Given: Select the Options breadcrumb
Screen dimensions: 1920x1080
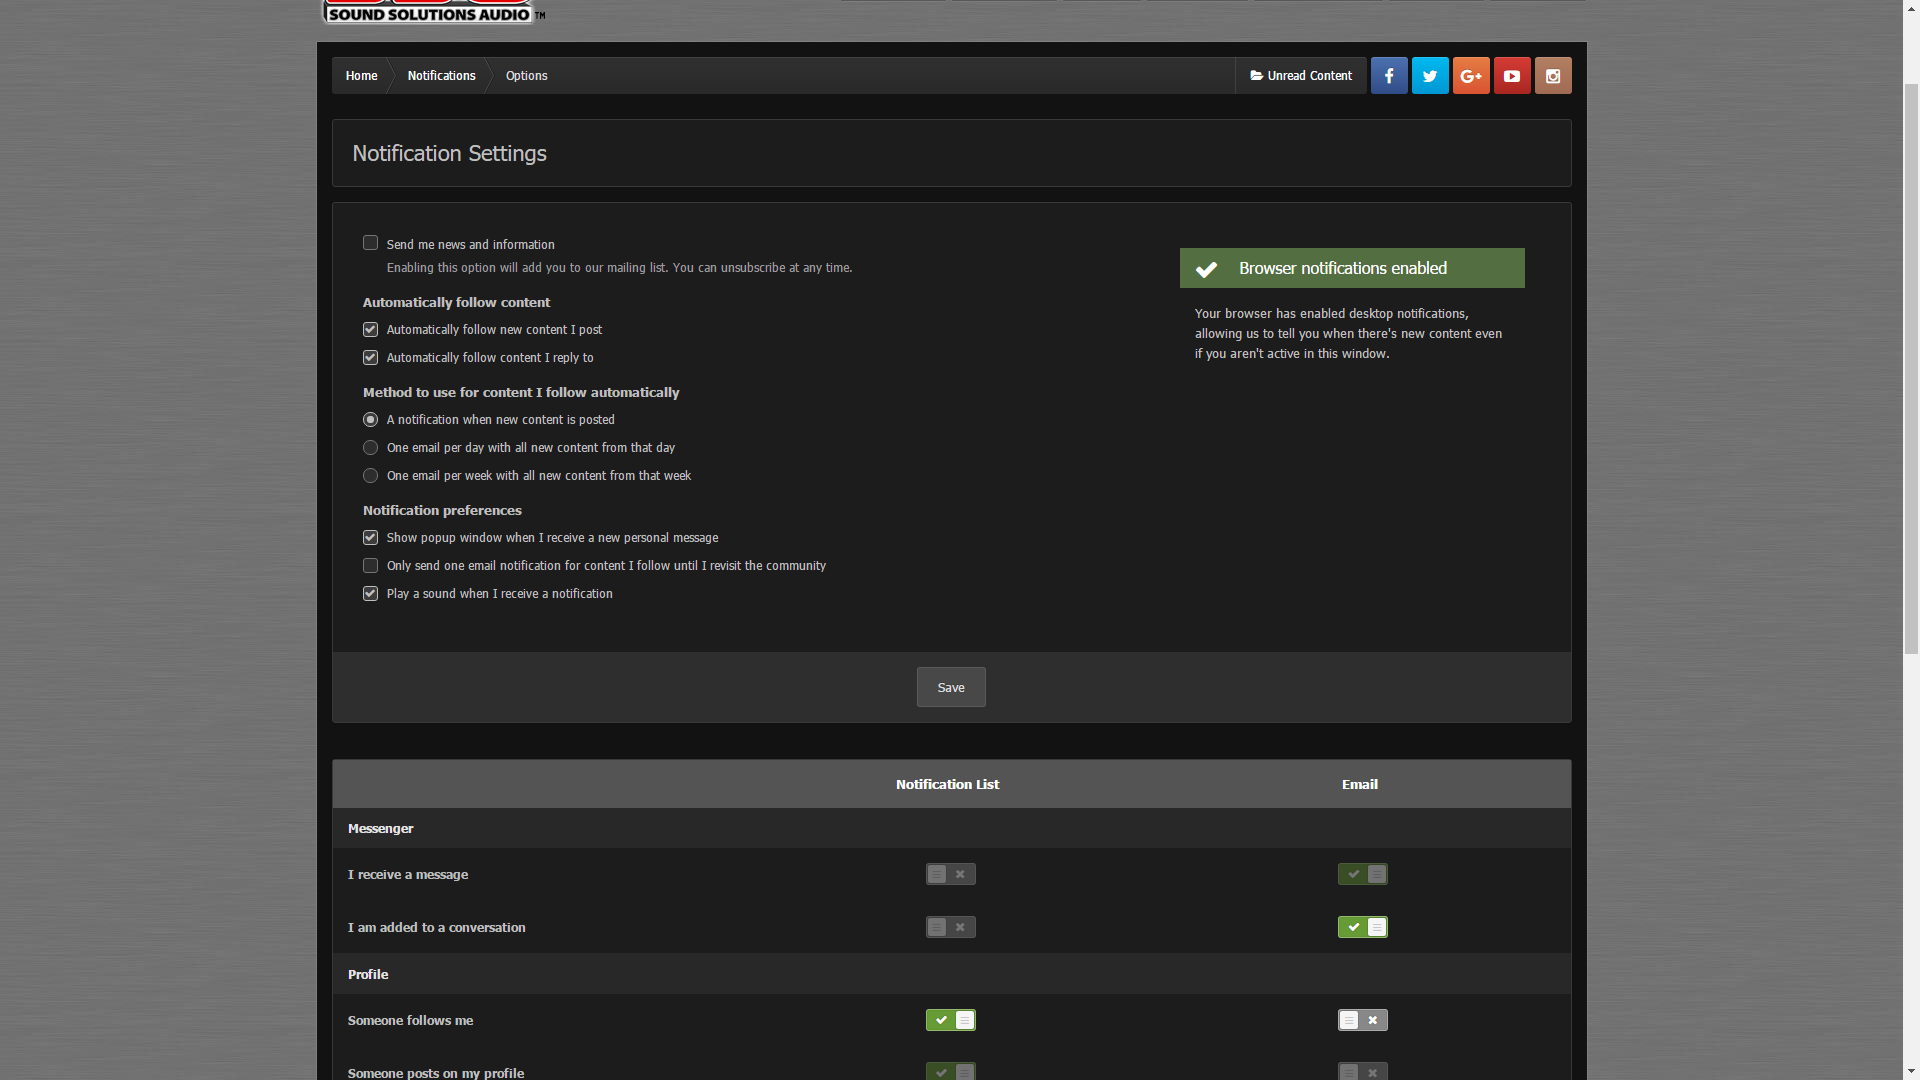Looking at the screenshot, I should (526, 76).
